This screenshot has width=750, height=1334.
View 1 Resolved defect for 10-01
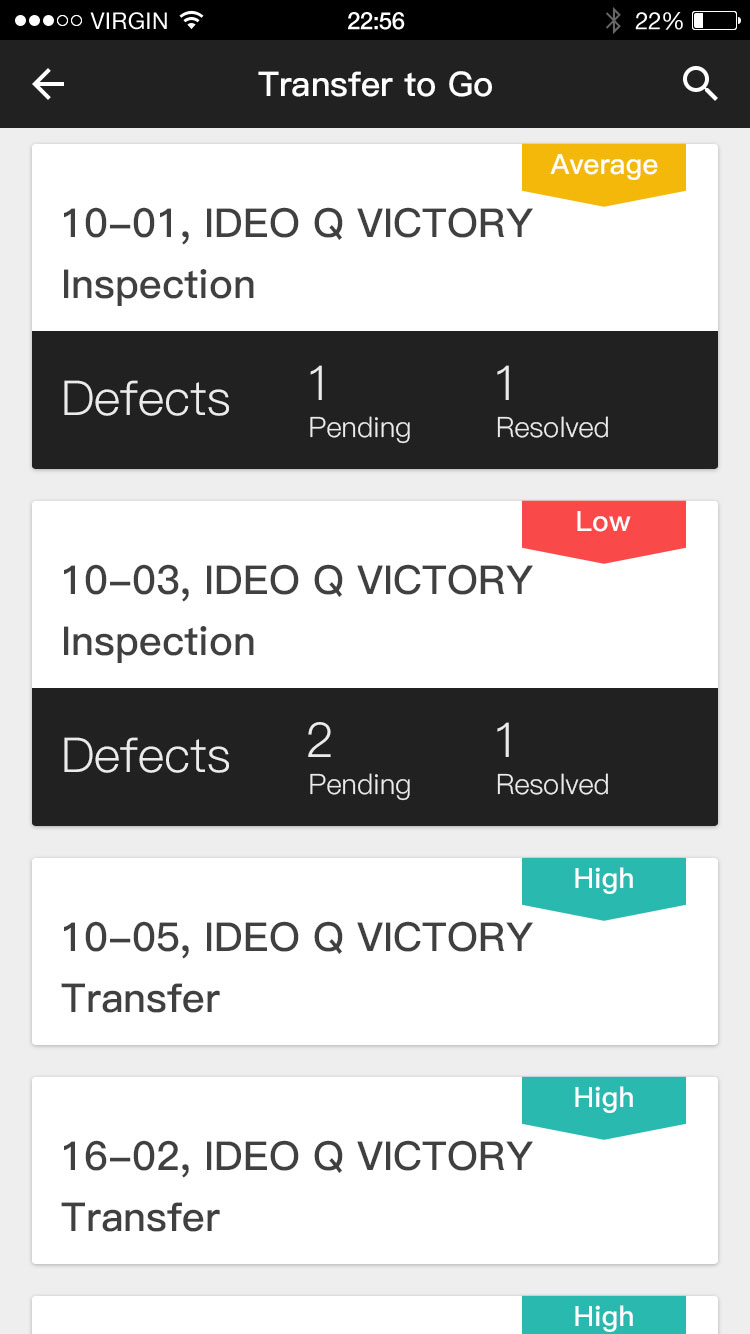click(552, 402)
